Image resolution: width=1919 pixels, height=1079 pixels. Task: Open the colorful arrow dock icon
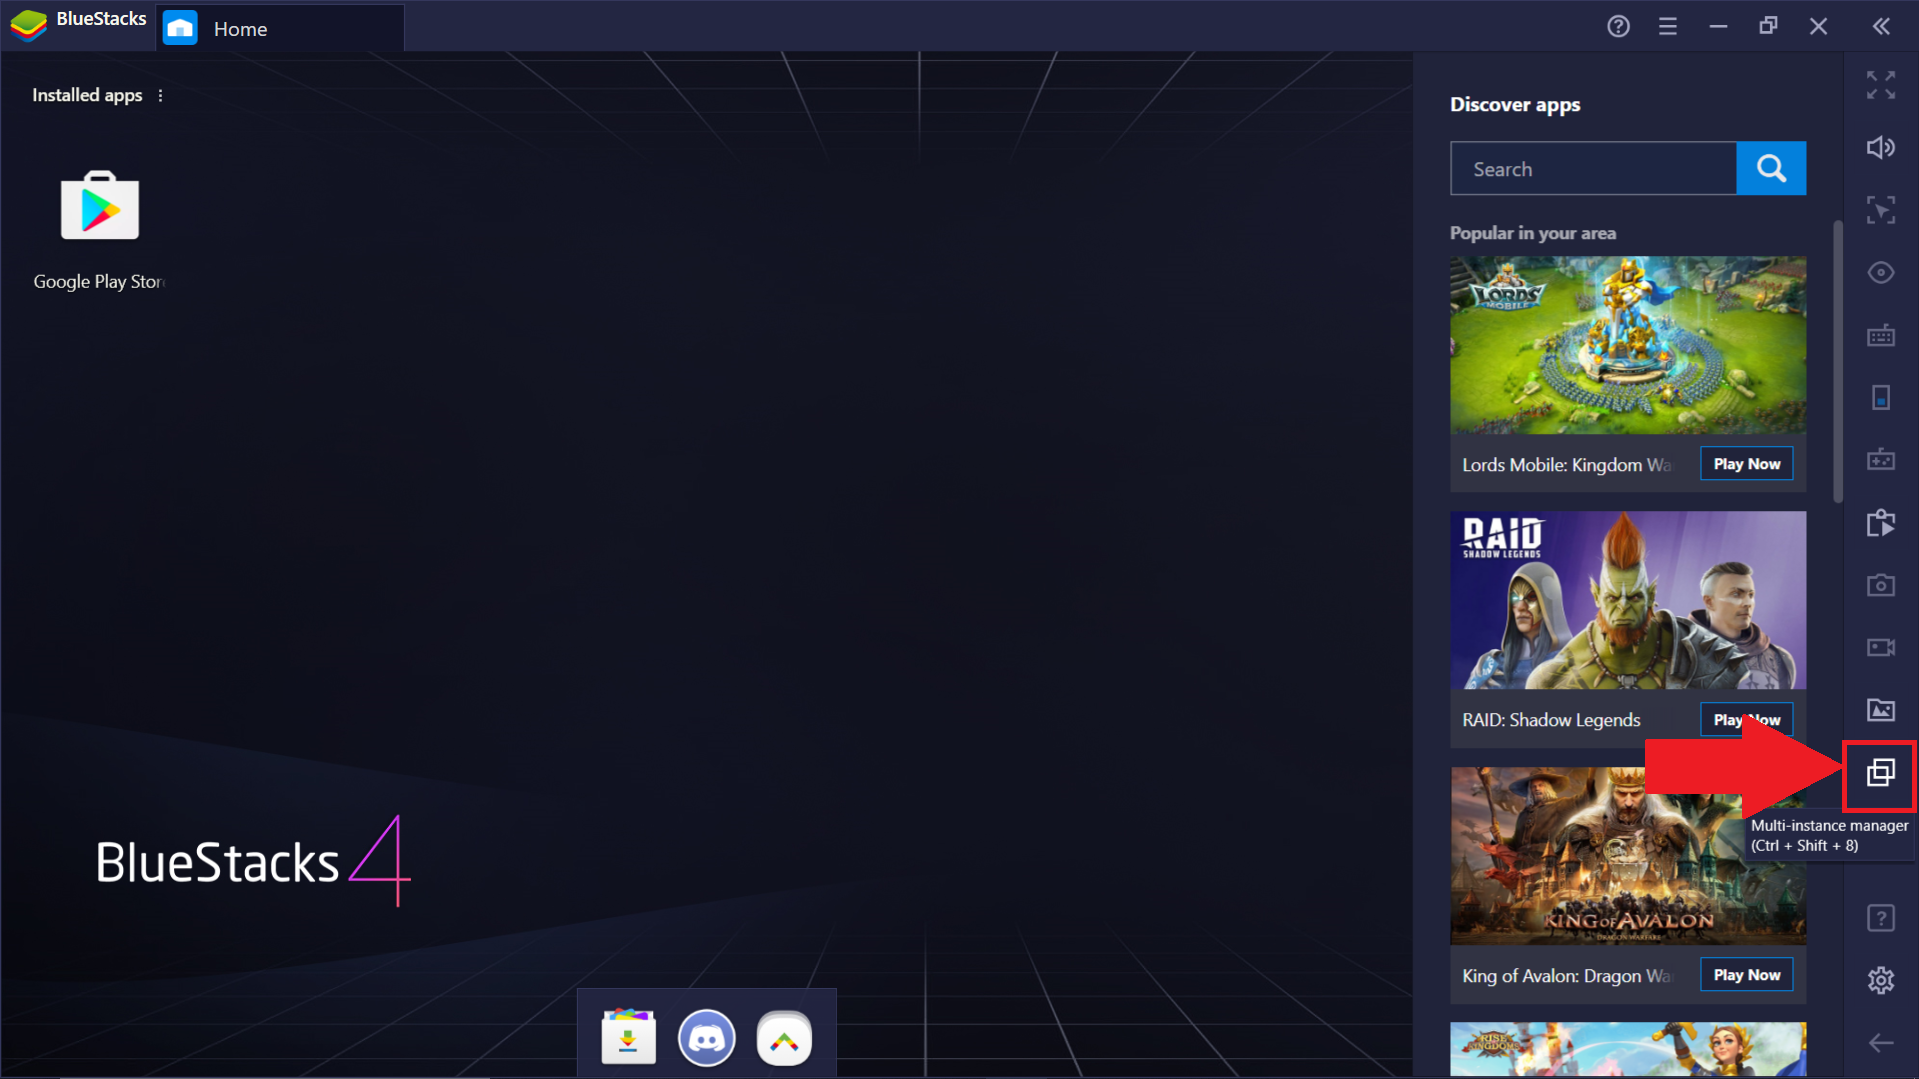[784, 1038]
